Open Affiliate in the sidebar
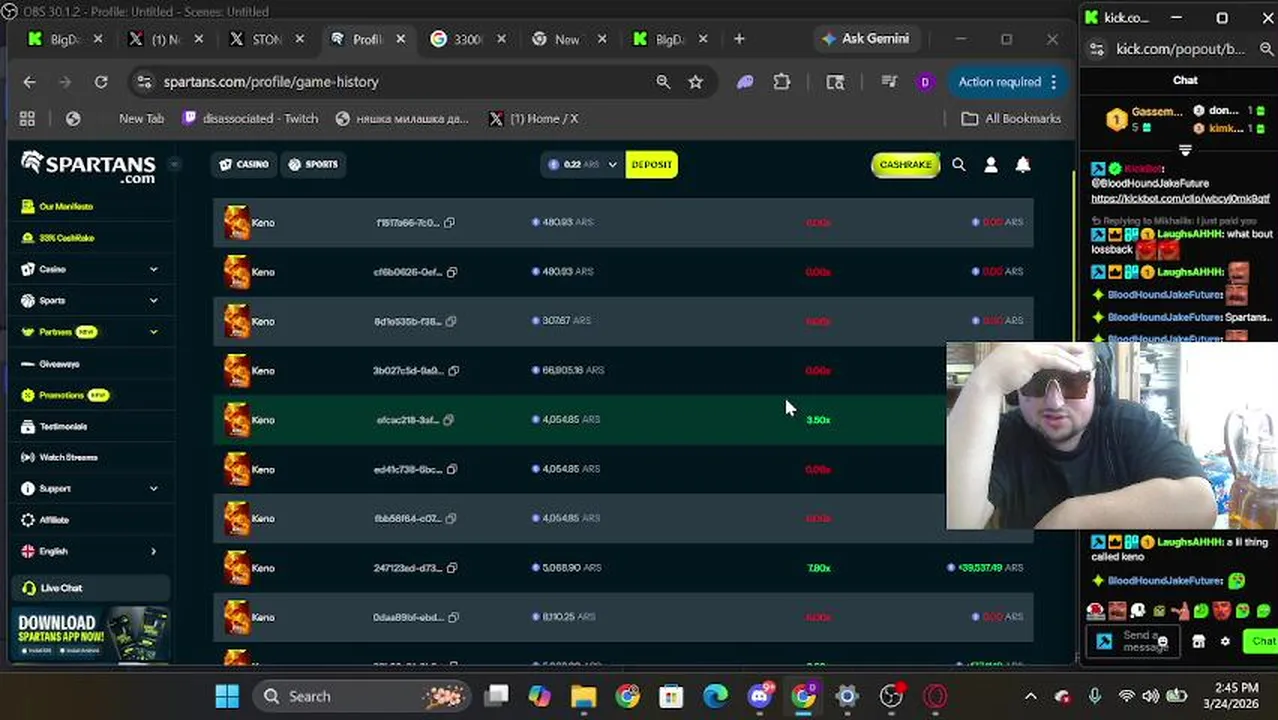This screenshot has width=1278, height=720. tap(53, 520)
